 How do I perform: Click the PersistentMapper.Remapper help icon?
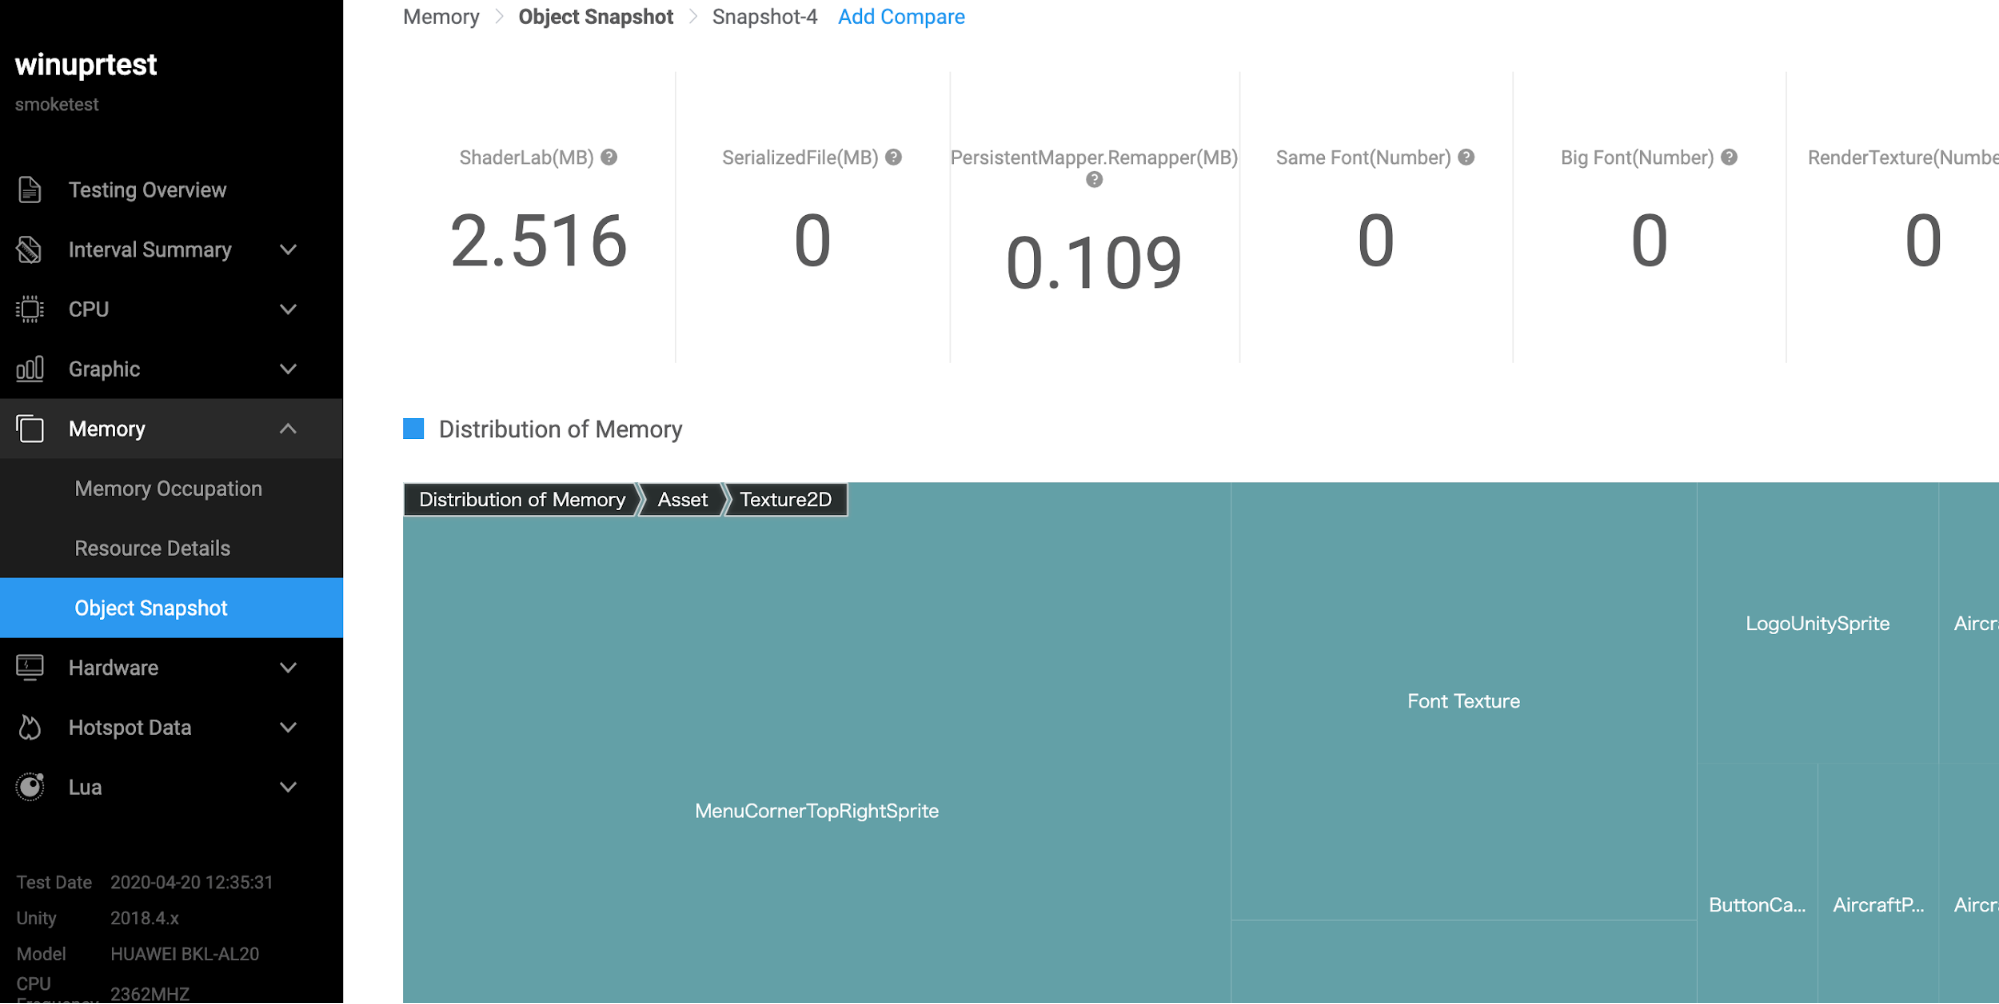coord(1094,180)
